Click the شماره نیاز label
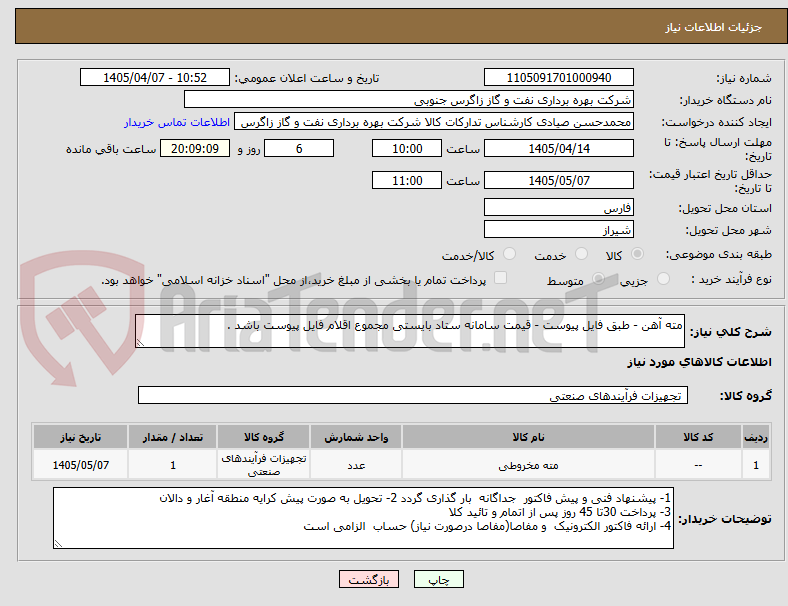The width and height of the screenshot is (788, 606). (744, 78)
